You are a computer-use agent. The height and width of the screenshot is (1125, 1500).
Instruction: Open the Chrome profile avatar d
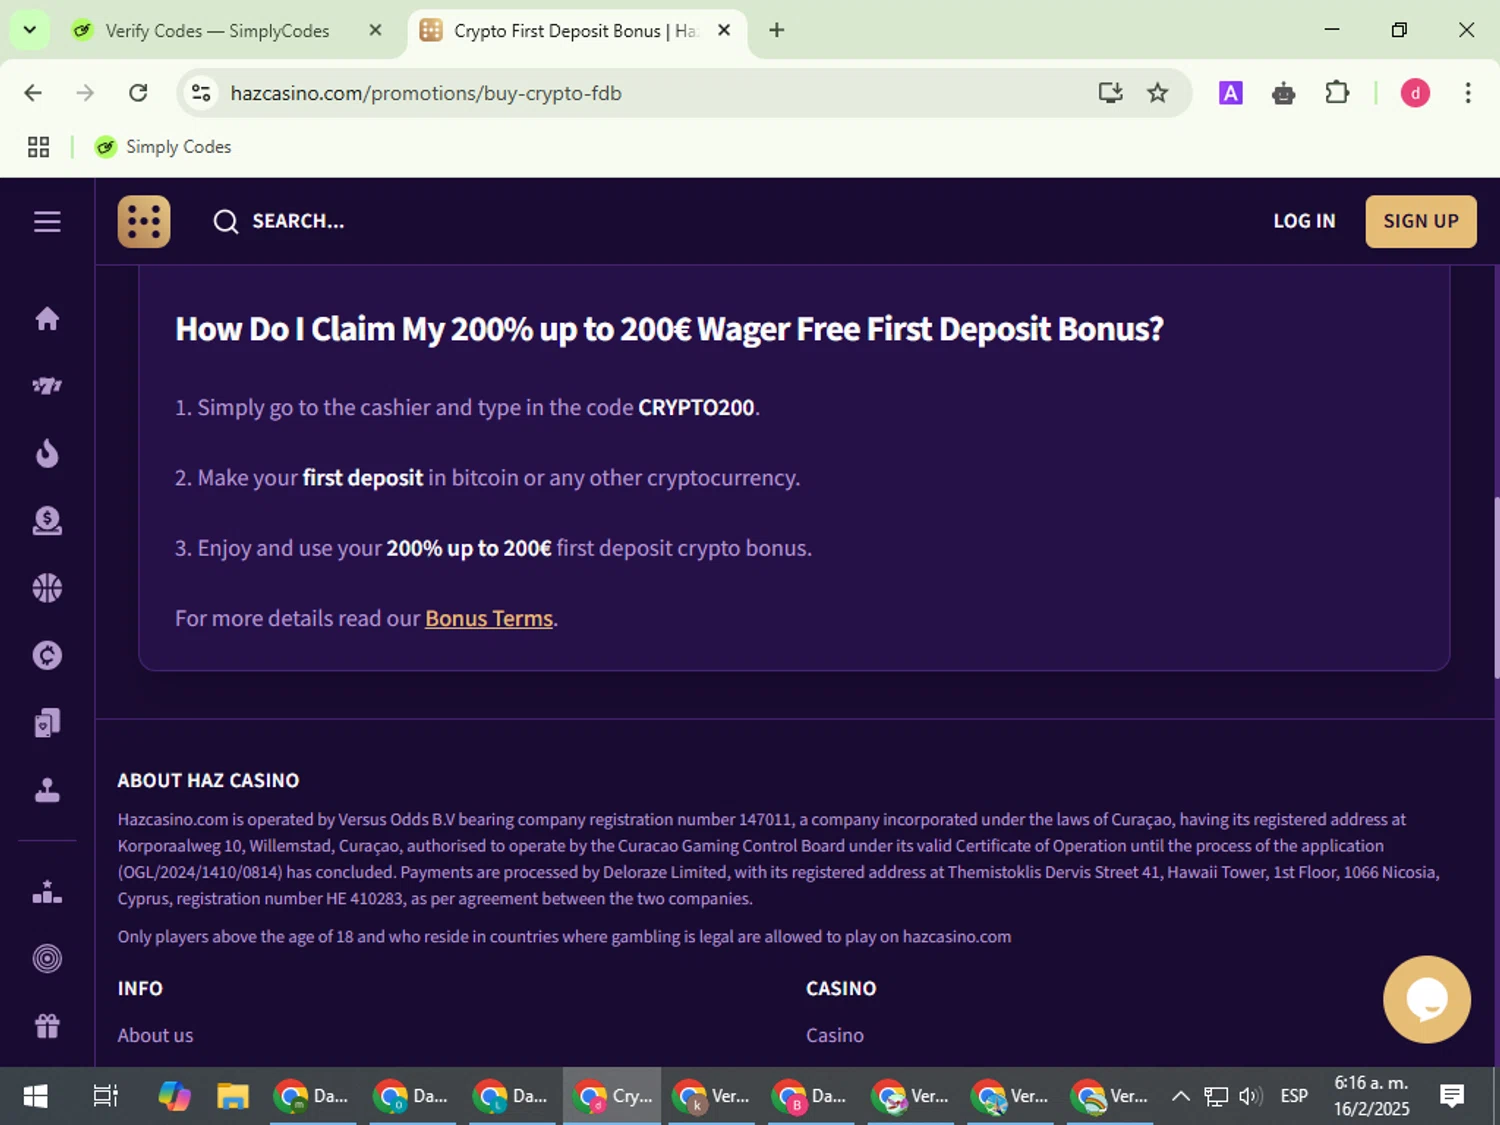1415,93
